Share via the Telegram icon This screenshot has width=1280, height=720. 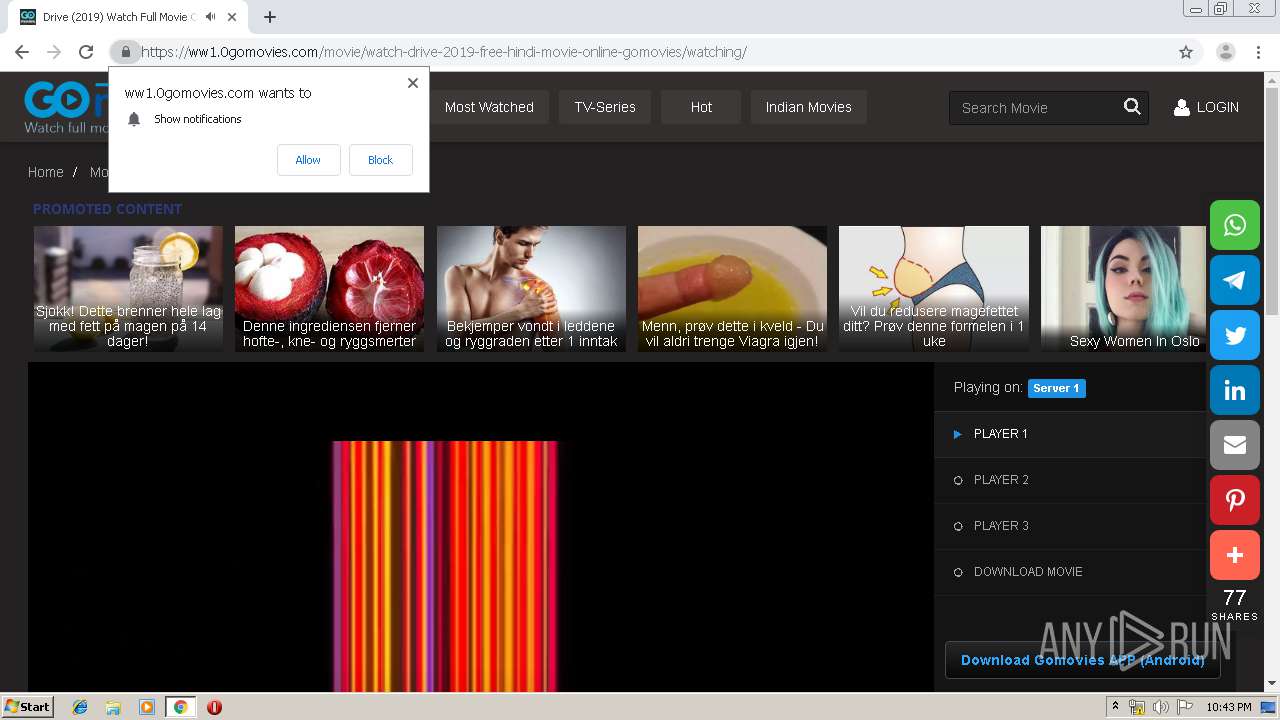click(x=1235, y=280)
